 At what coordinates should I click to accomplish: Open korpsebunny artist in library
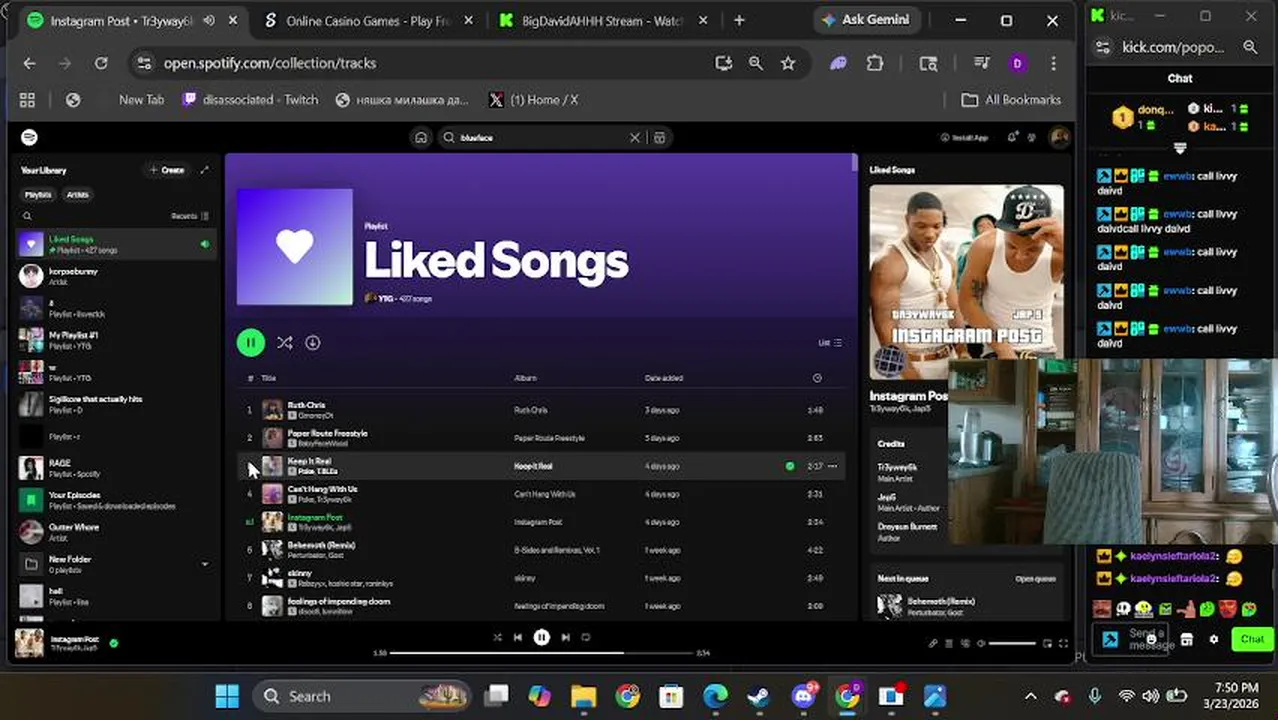point(116,276)
